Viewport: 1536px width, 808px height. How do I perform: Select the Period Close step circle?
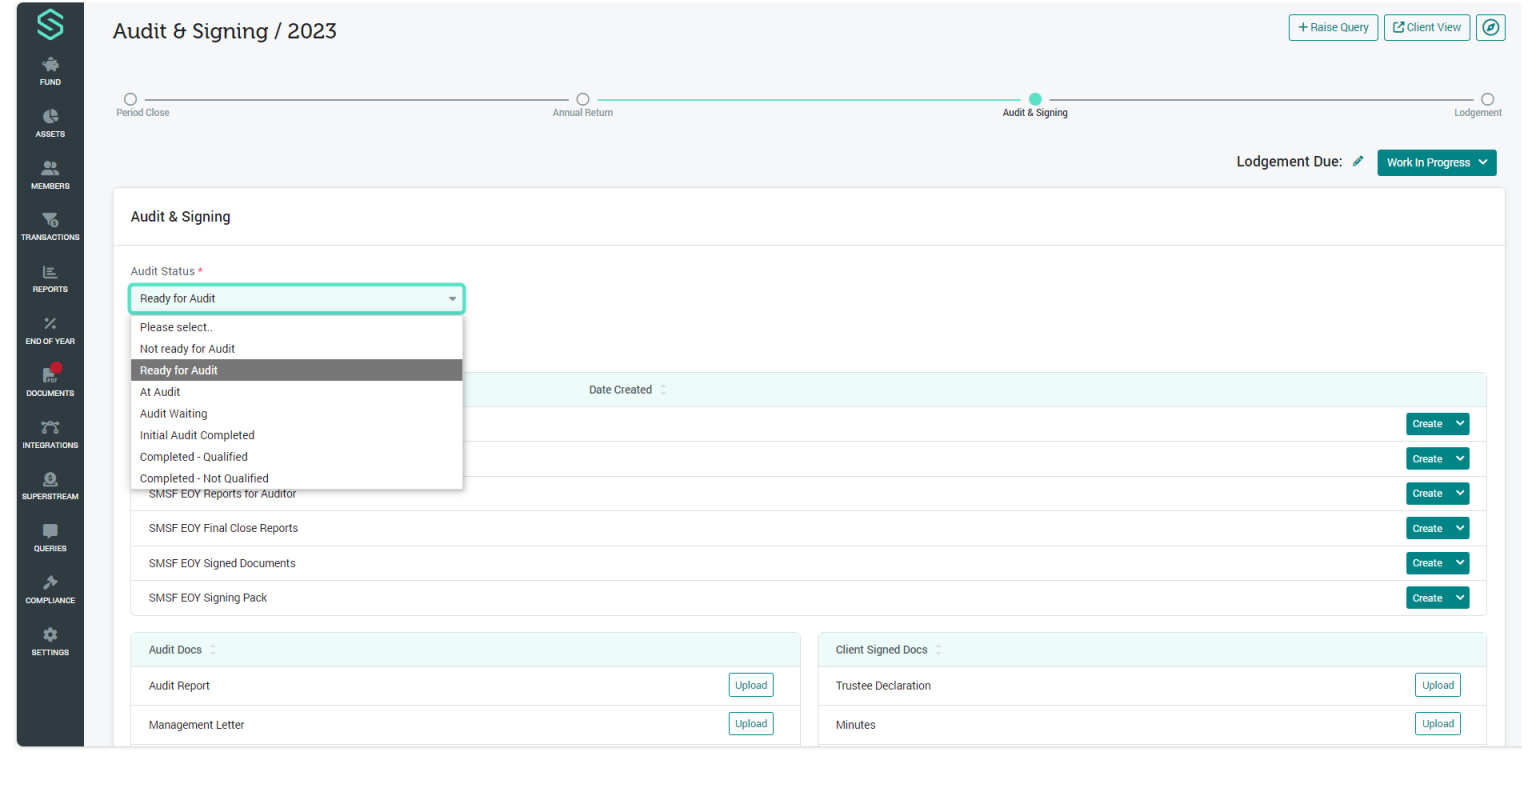(x=130, y=99)
